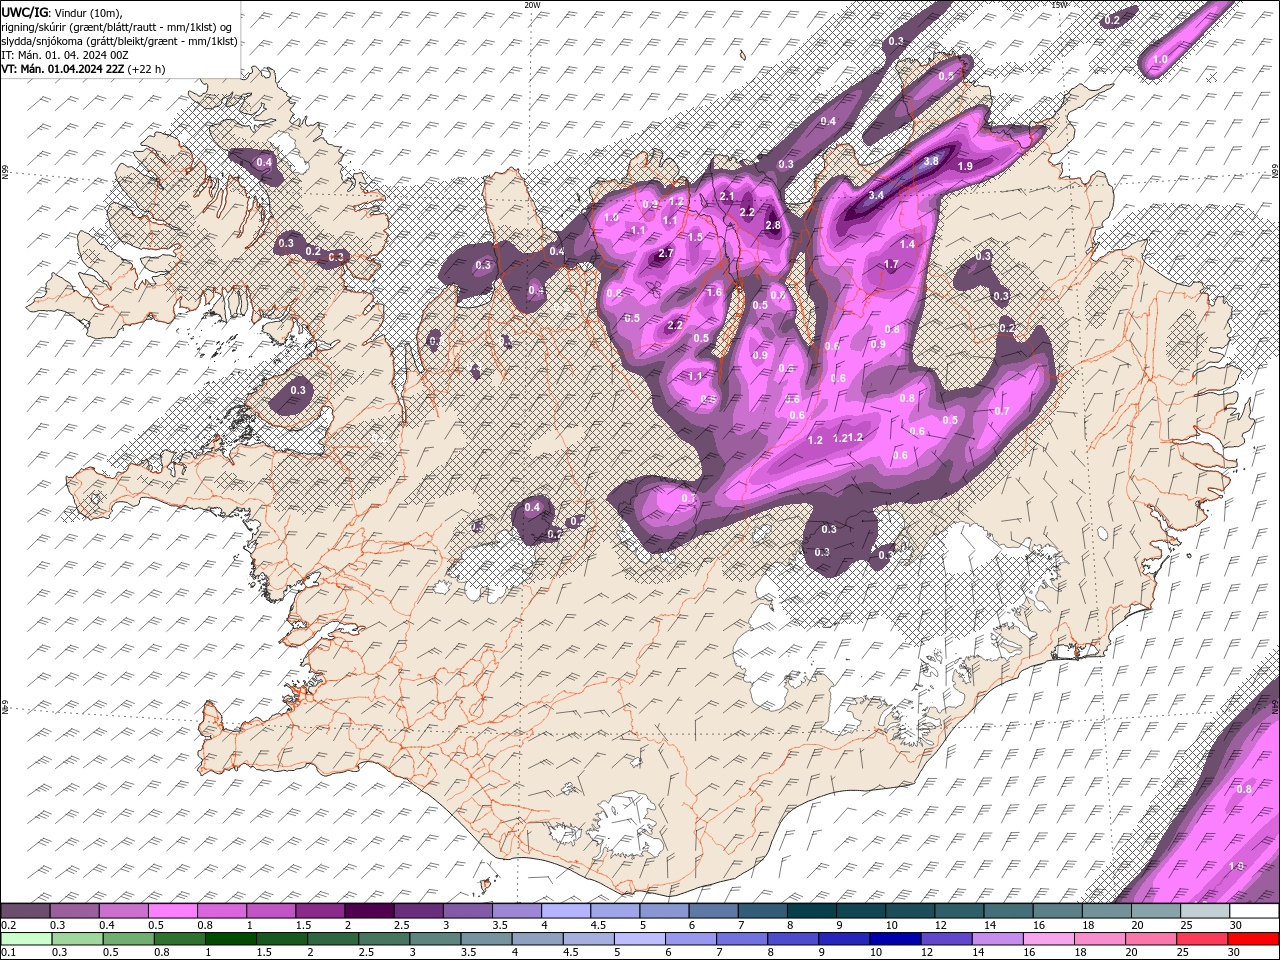Click the 1.4 snowfall value on map

tap(907, 244)
